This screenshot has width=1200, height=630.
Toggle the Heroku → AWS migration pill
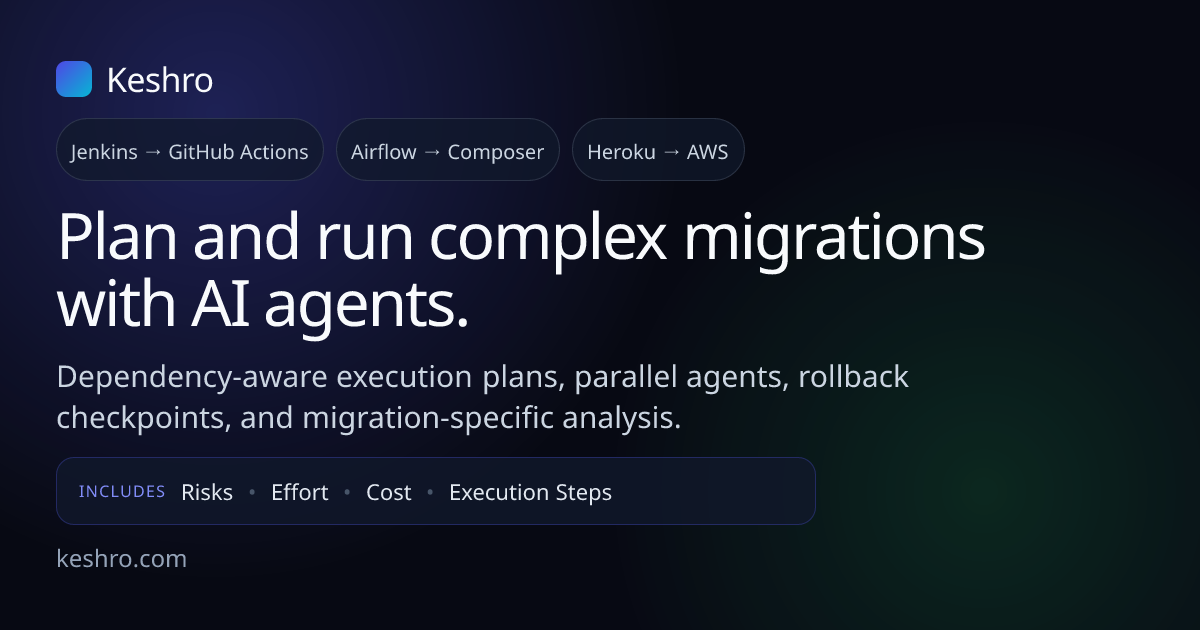pos(658,150)
